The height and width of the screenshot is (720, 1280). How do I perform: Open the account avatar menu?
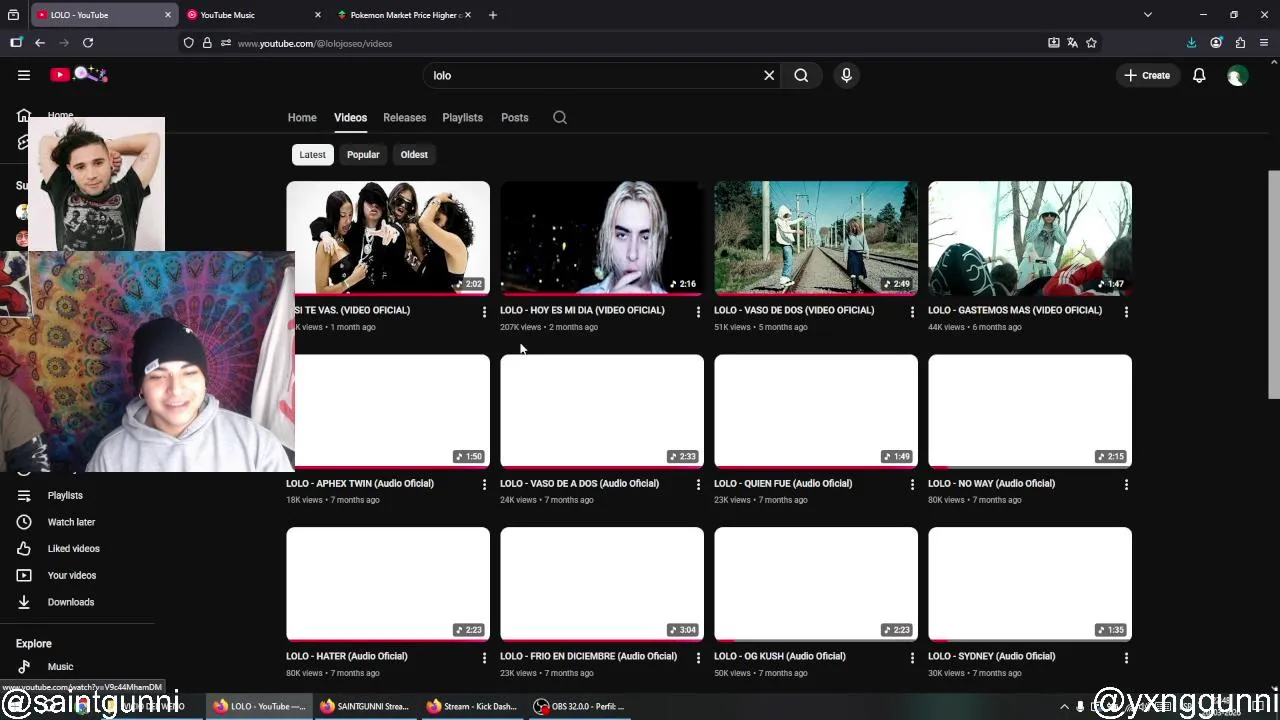pos(1237,76)
